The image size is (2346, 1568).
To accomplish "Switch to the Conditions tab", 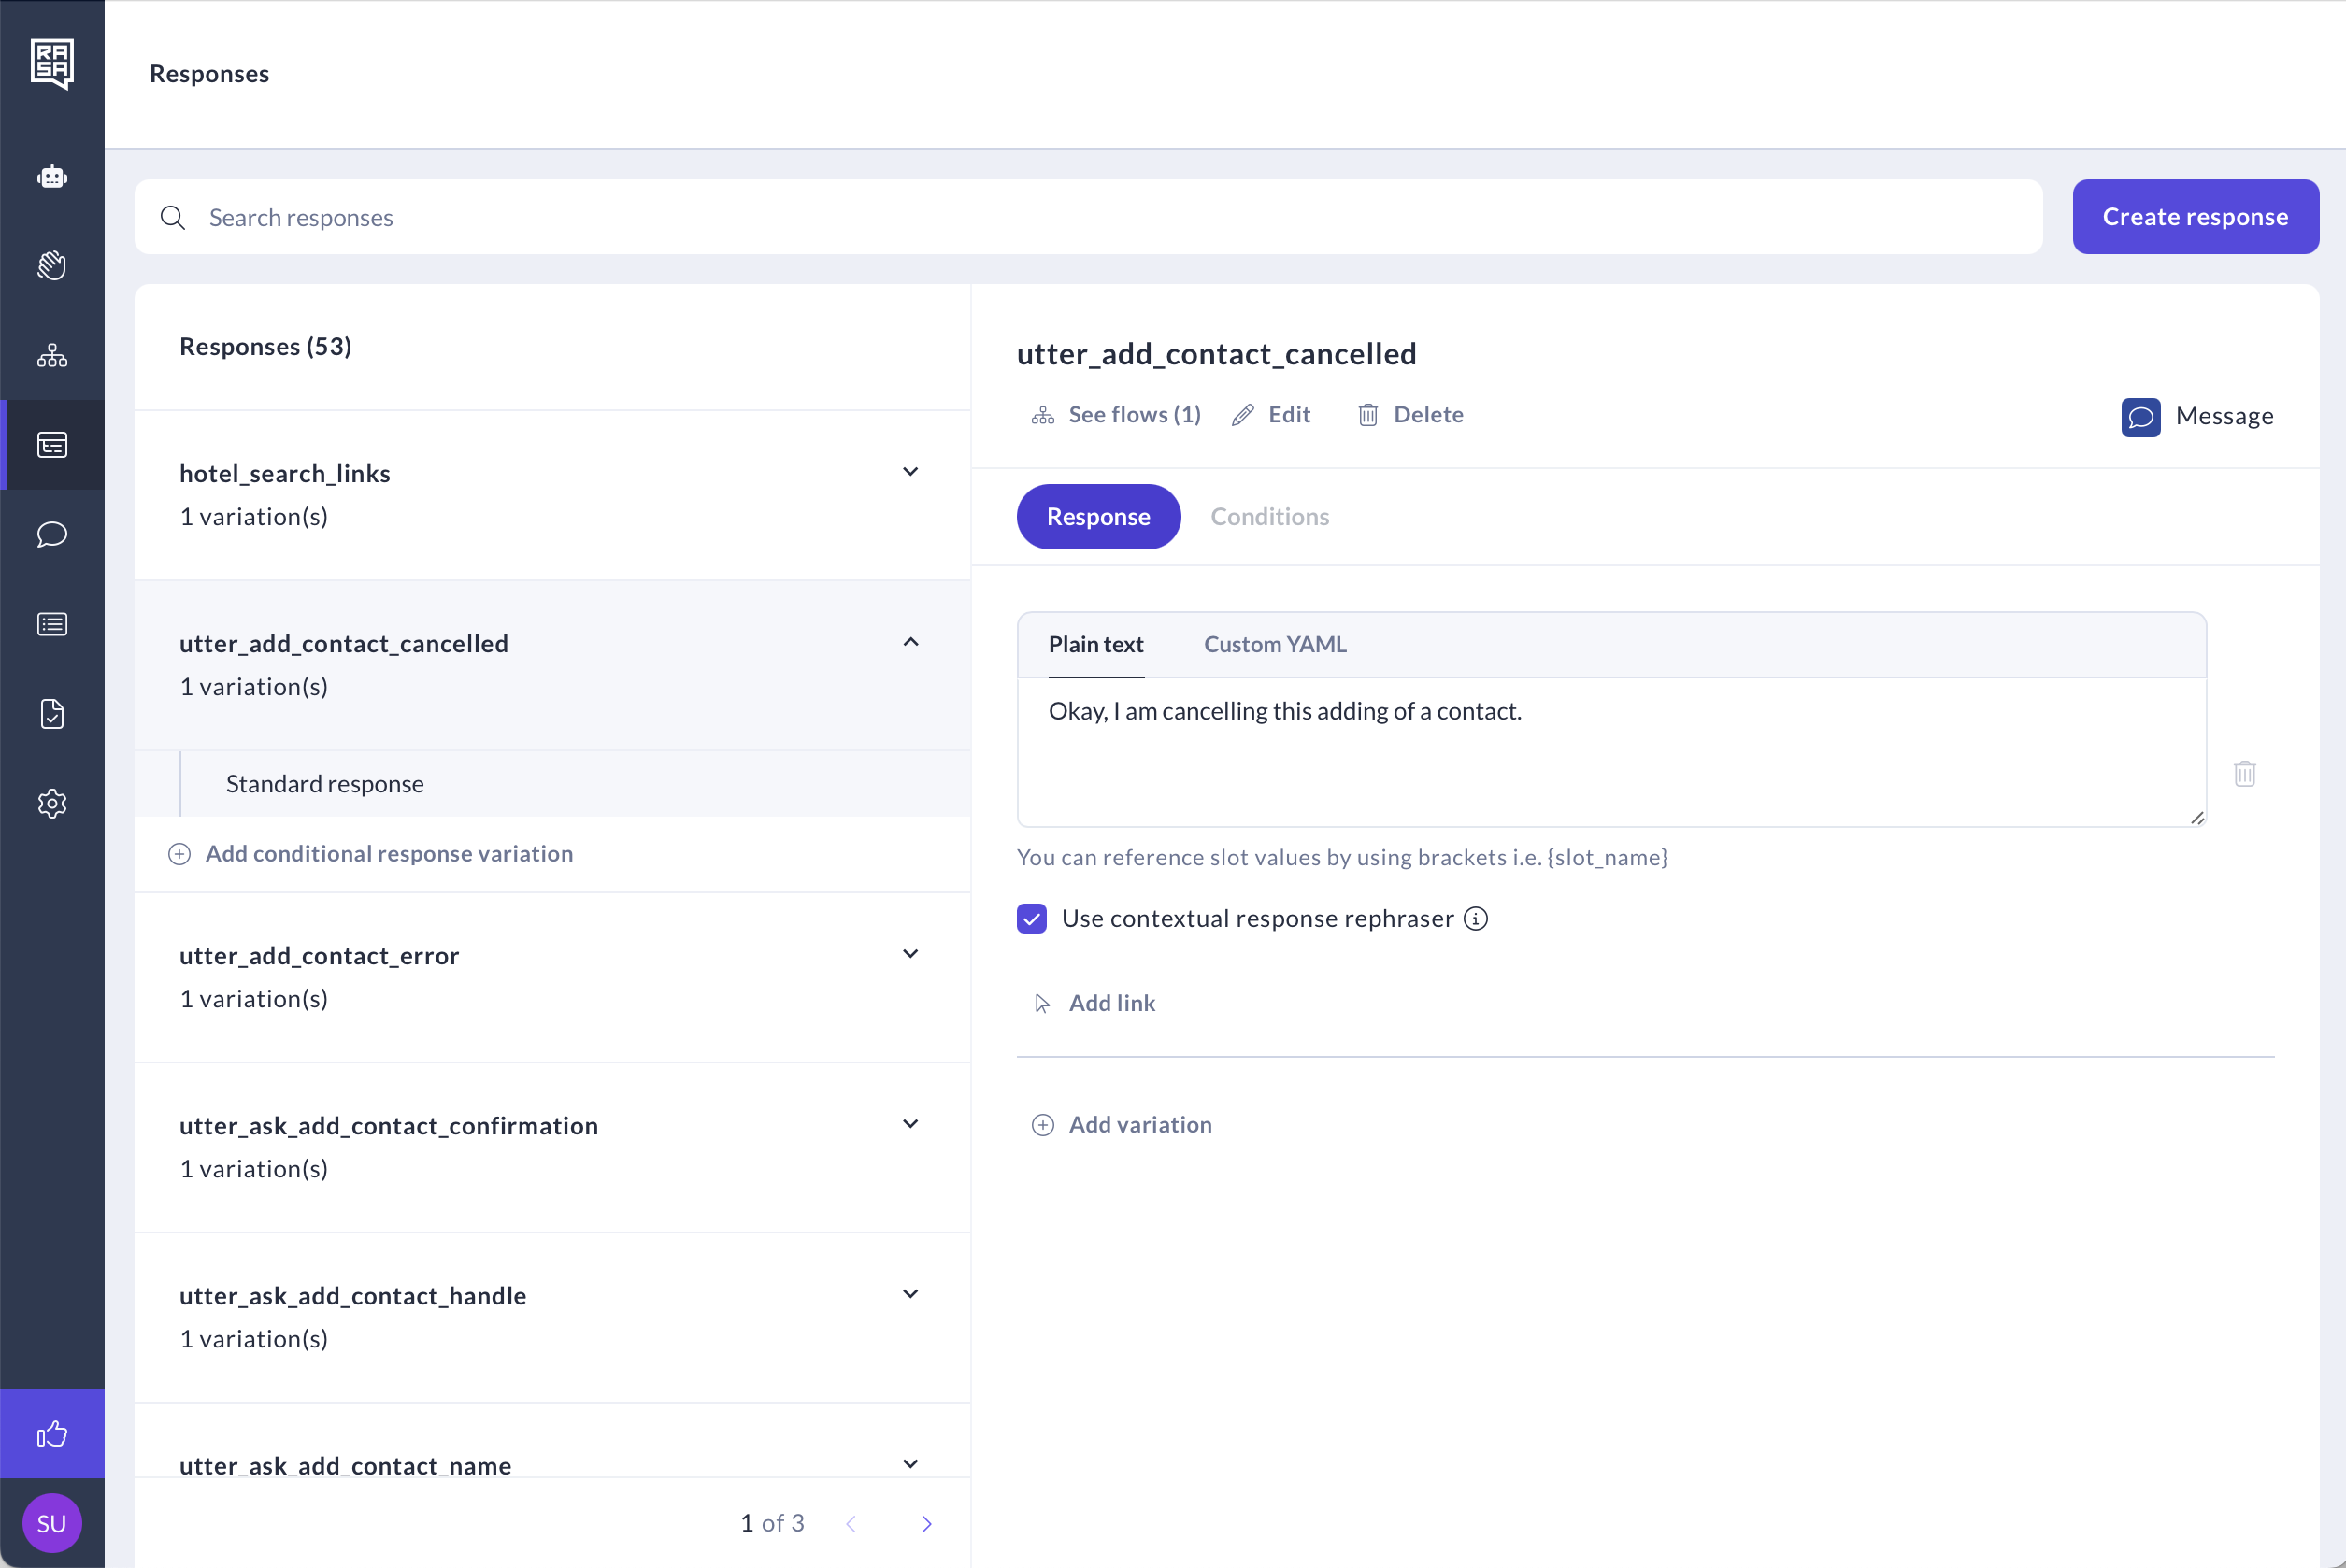I will tap(1269, 516).
